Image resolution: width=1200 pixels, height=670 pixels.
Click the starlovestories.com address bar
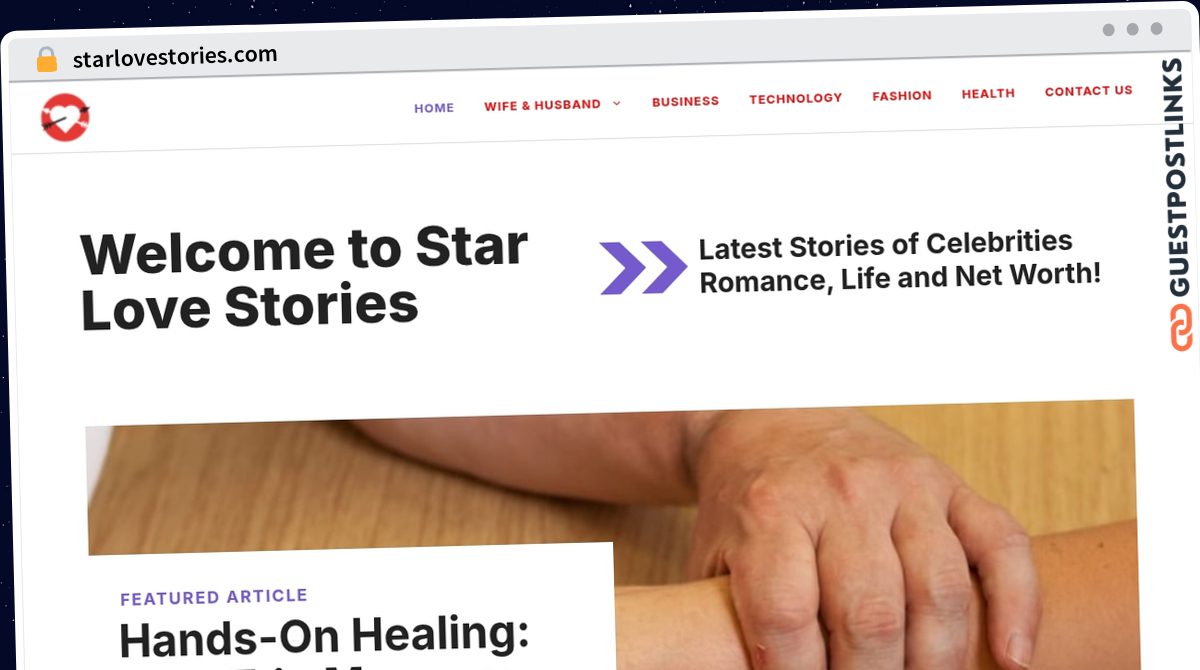point(175,57)
